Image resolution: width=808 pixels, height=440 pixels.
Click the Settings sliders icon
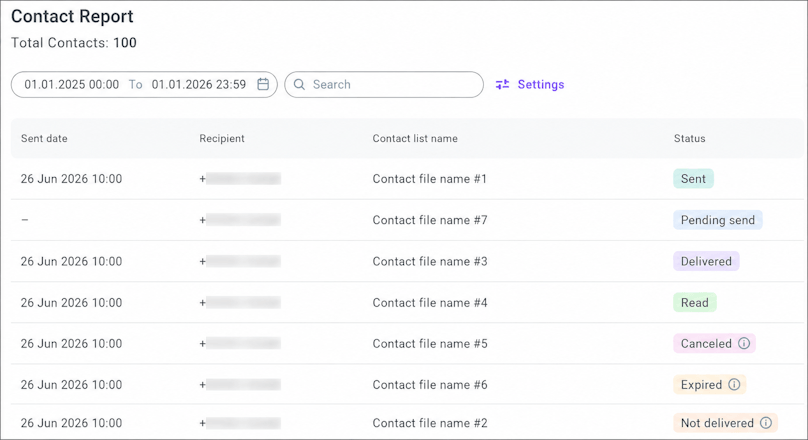click(502, 84)
